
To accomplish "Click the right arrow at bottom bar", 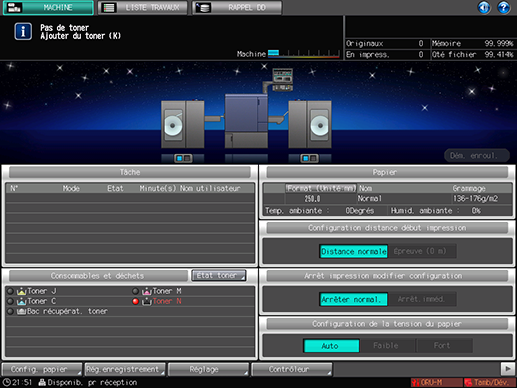I will click(508, 369).
